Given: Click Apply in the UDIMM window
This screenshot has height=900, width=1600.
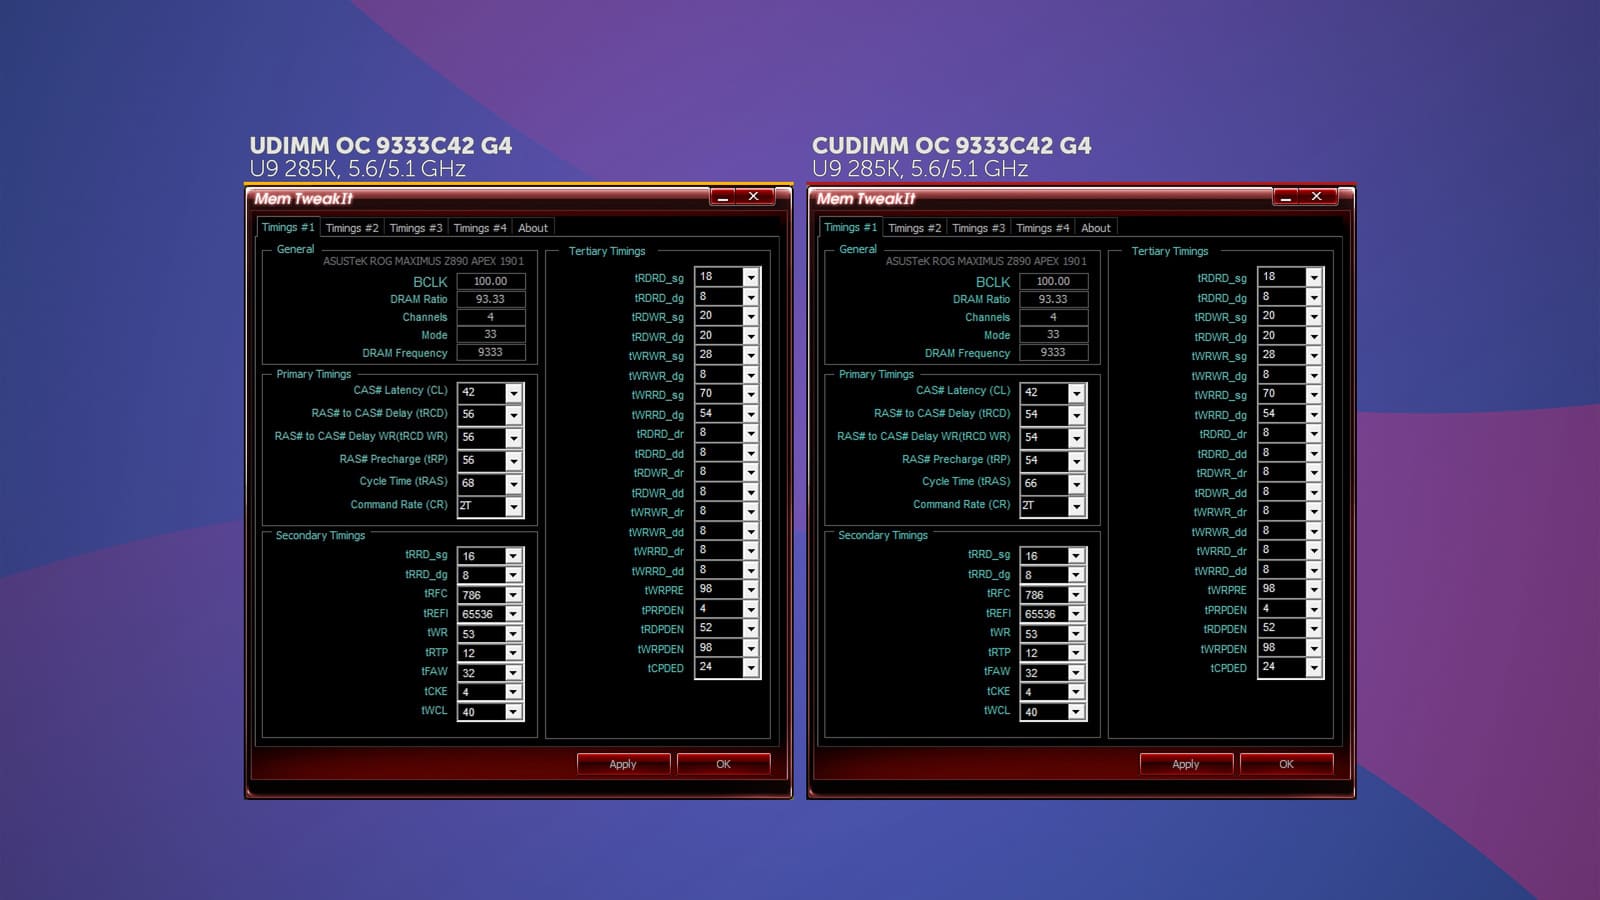Looking at the screenshot, I should click(x=623, y=764).
